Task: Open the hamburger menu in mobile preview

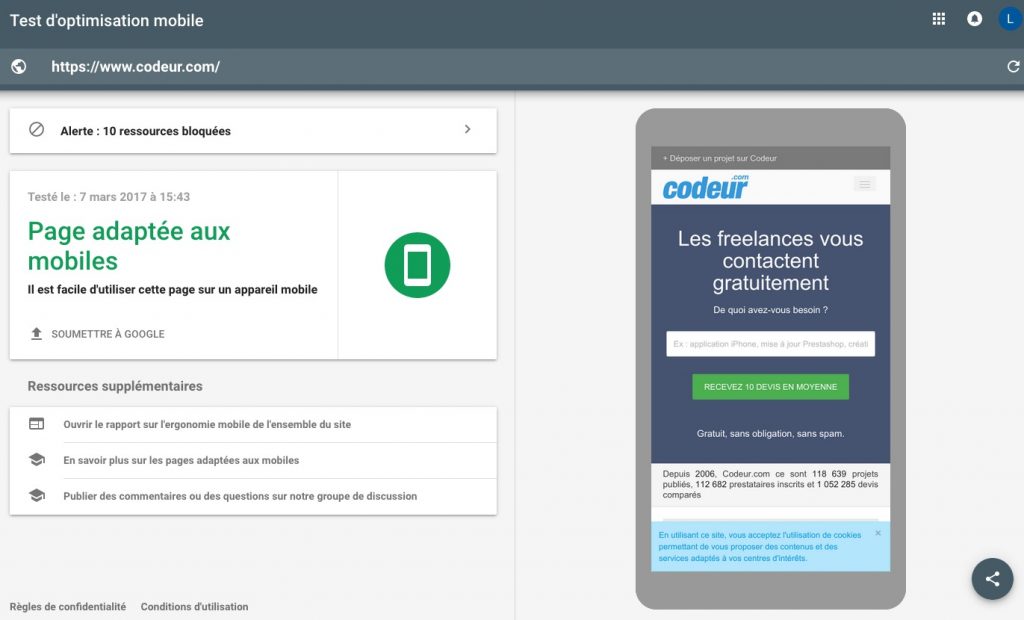Action: point(864,184)
